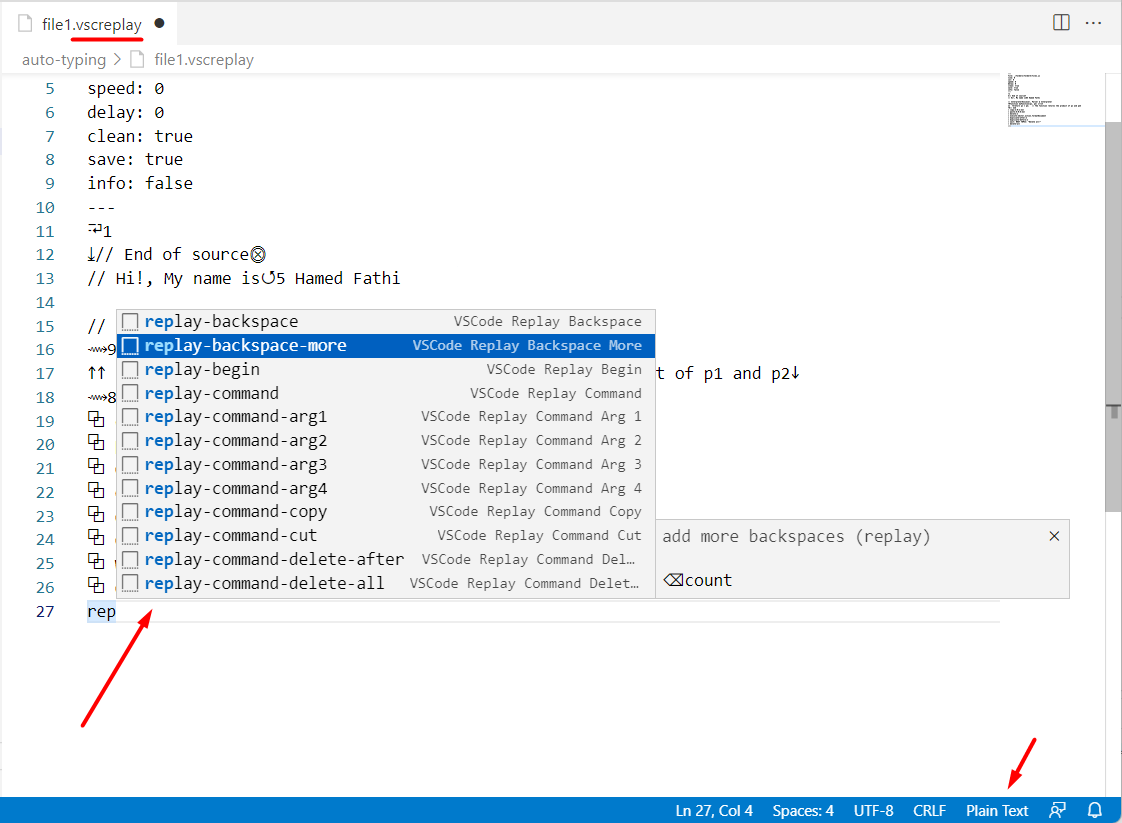Select the replay-command-delete-after suggestion
1122x823 pixels.
click(386, 559)
